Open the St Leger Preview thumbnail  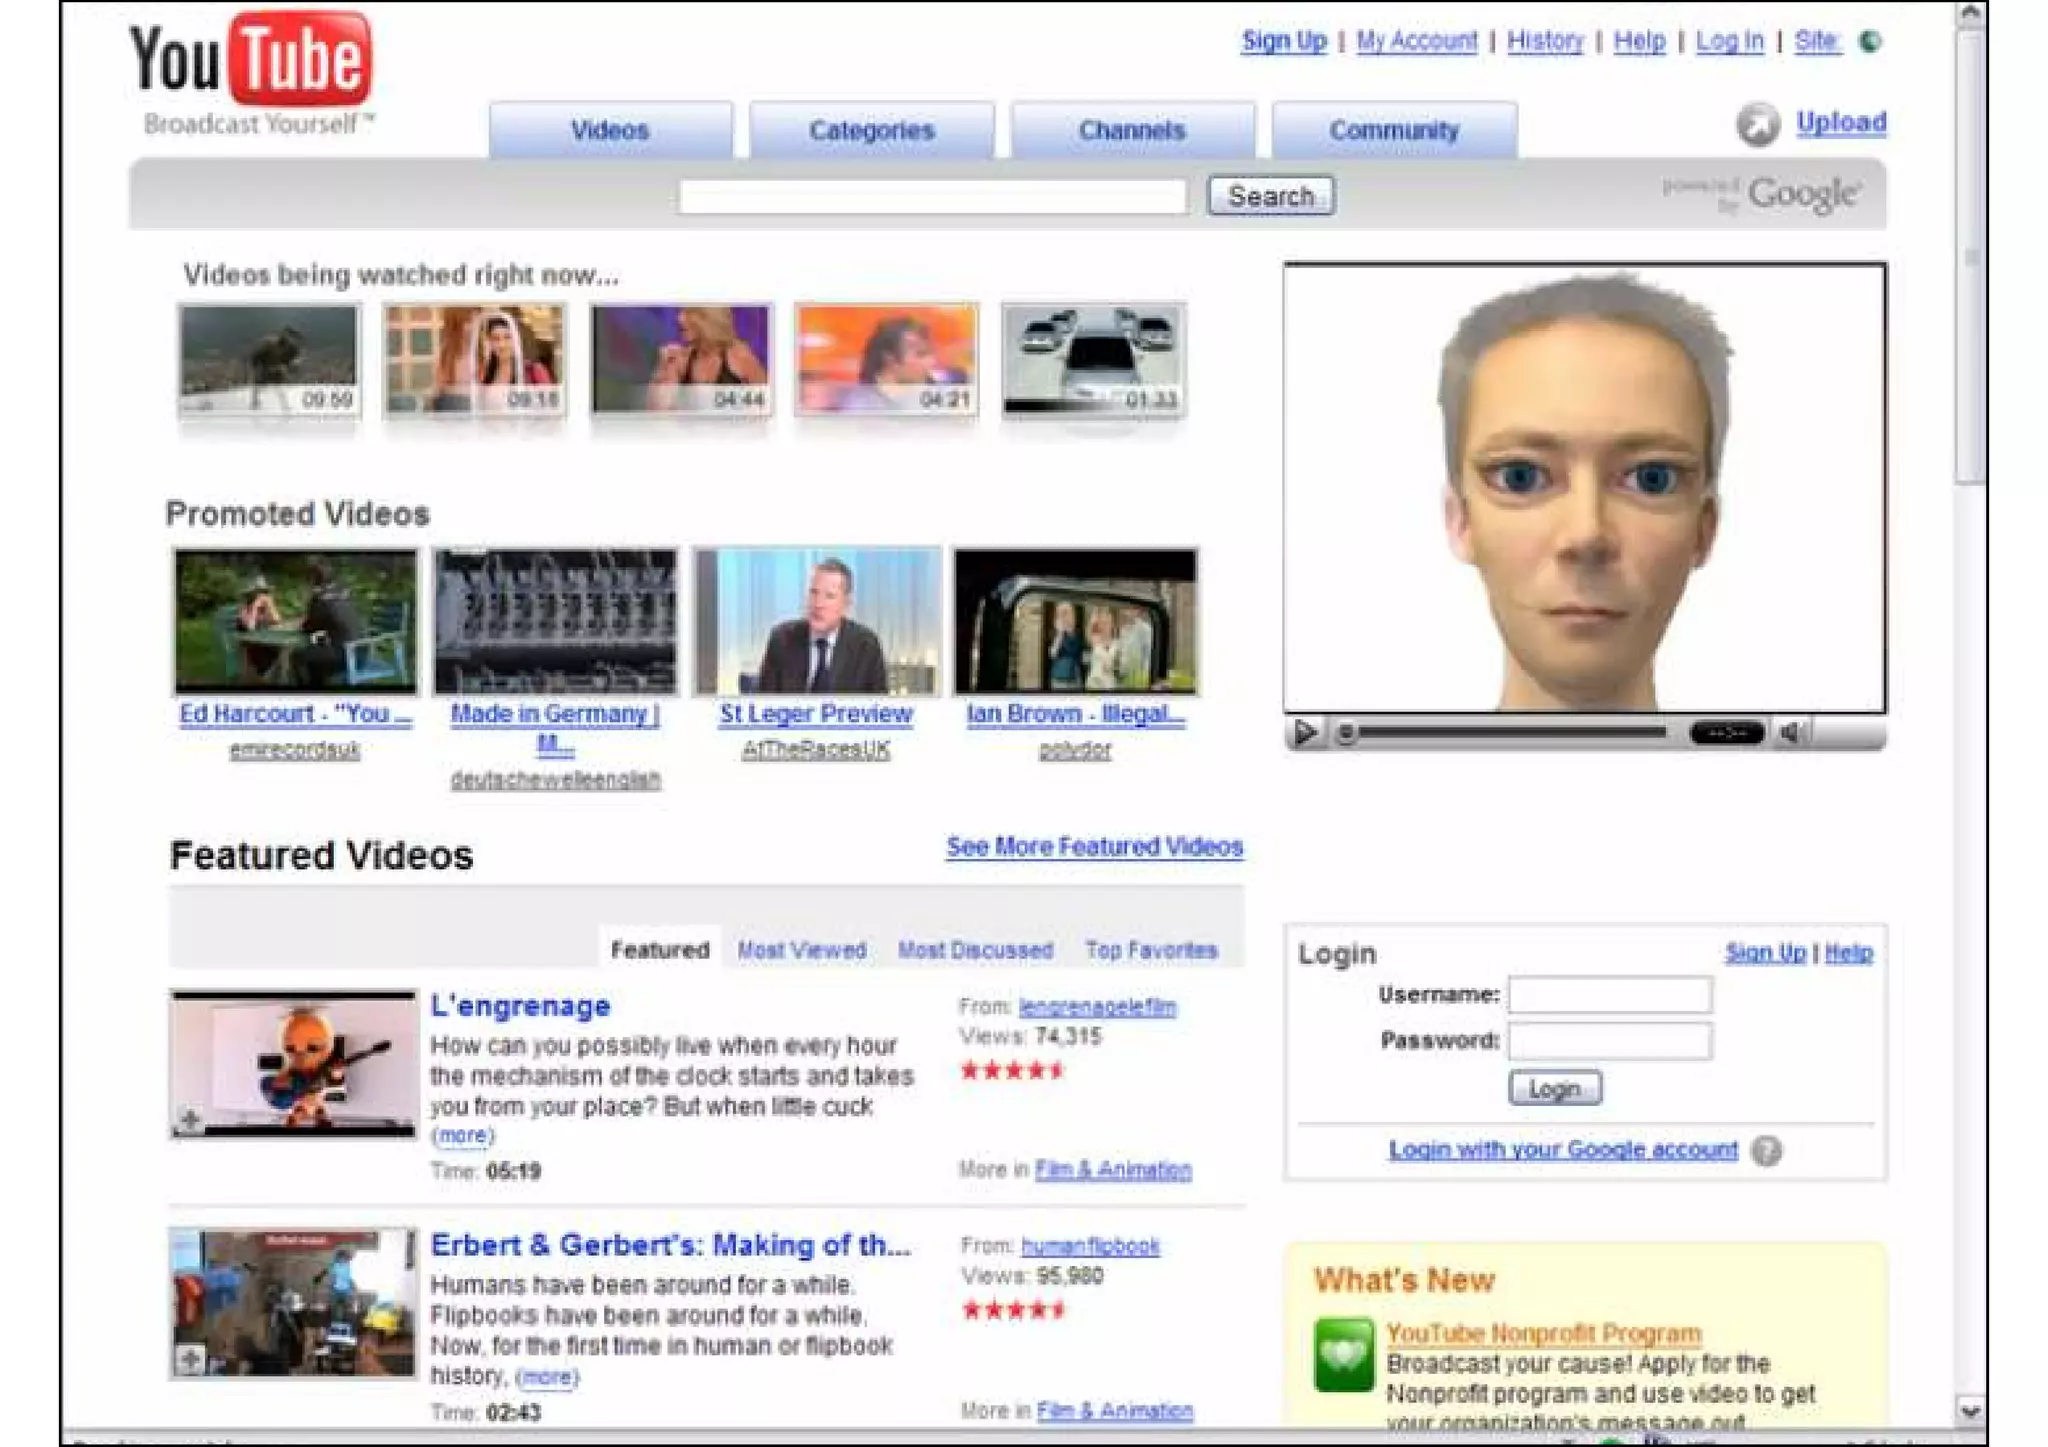pos(817,621)
